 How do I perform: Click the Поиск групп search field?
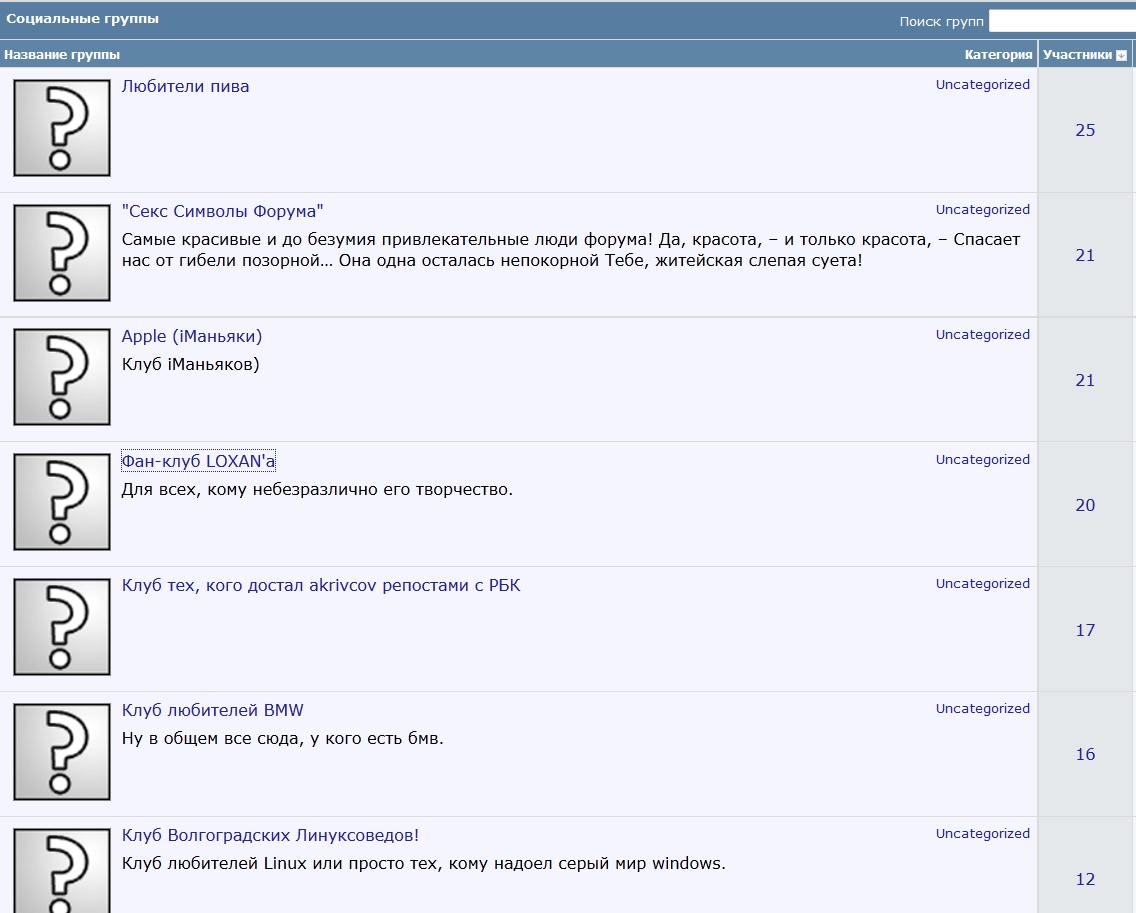point(1061,21)
